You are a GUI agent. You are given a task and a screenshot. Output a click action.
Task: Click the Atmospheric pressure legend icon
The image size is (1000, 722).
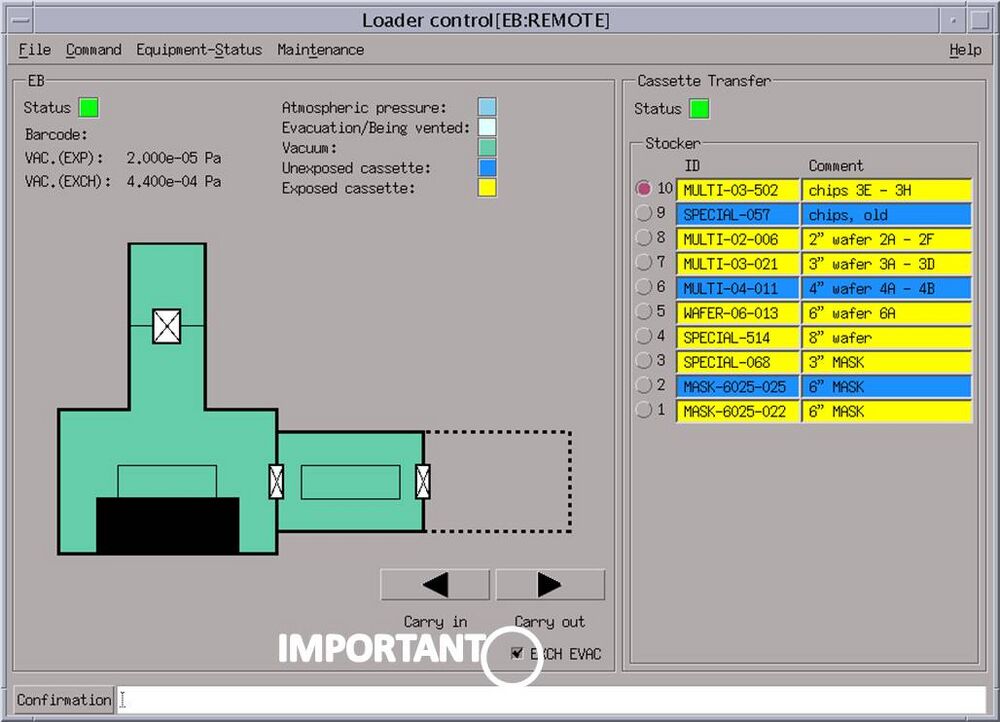(x=486, y=106)
